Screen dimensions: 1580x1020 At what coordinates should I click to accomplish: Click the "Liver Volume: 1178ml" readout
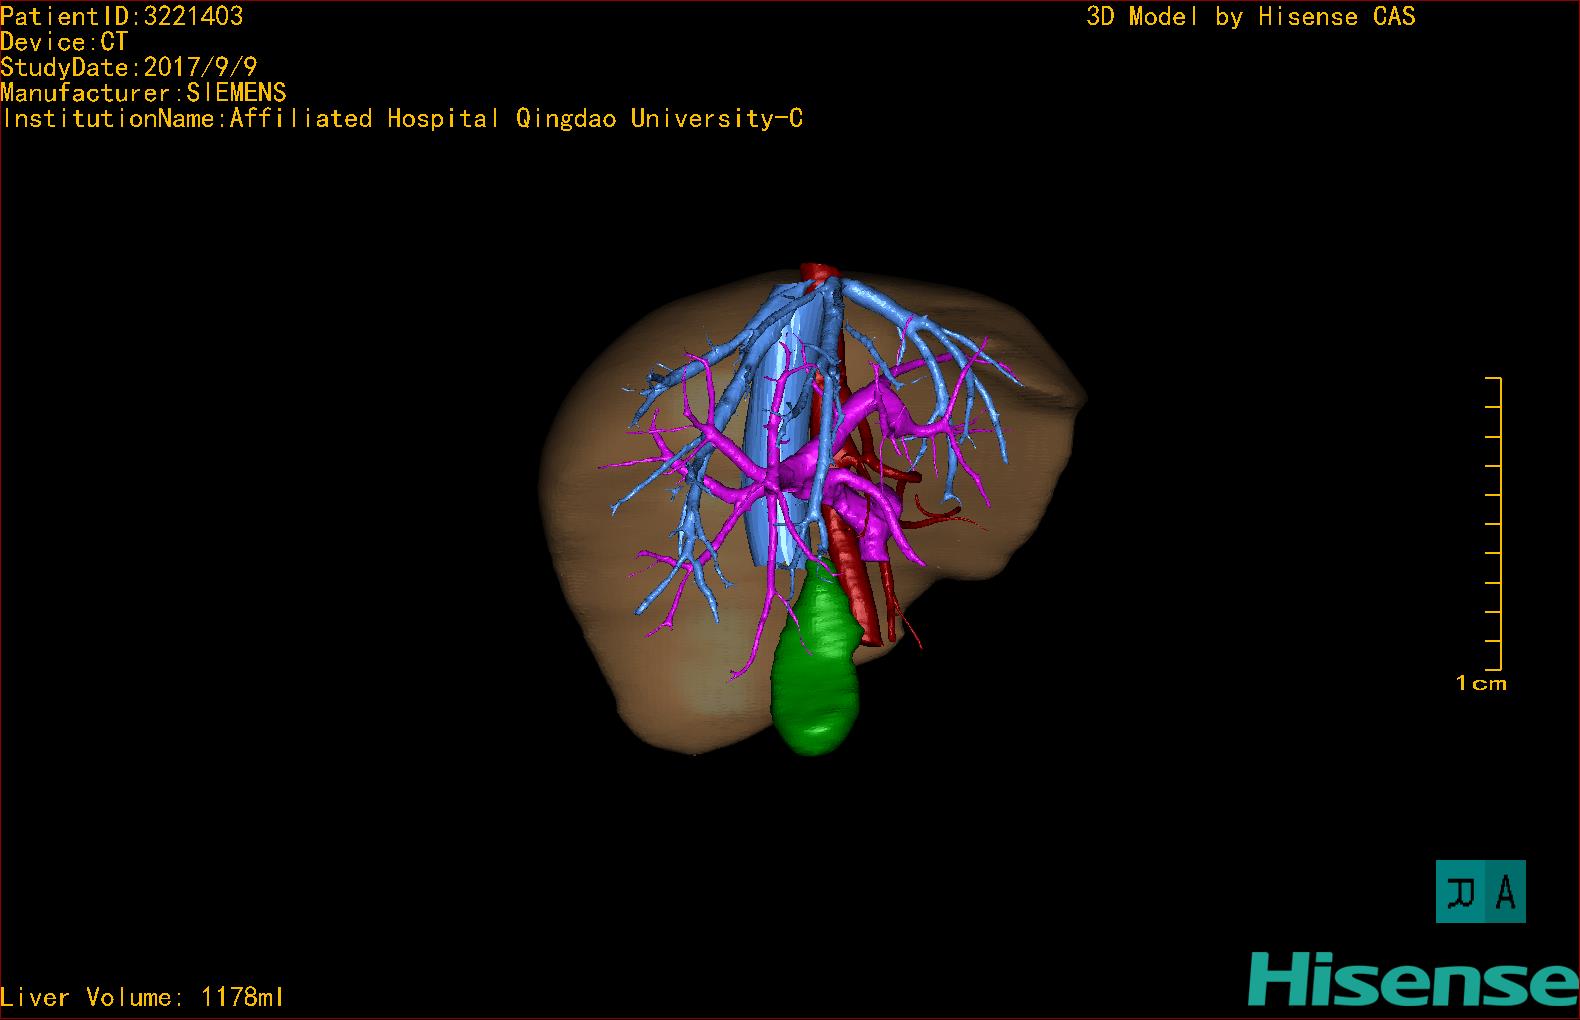pyautogui.click(x=142, y=997)
